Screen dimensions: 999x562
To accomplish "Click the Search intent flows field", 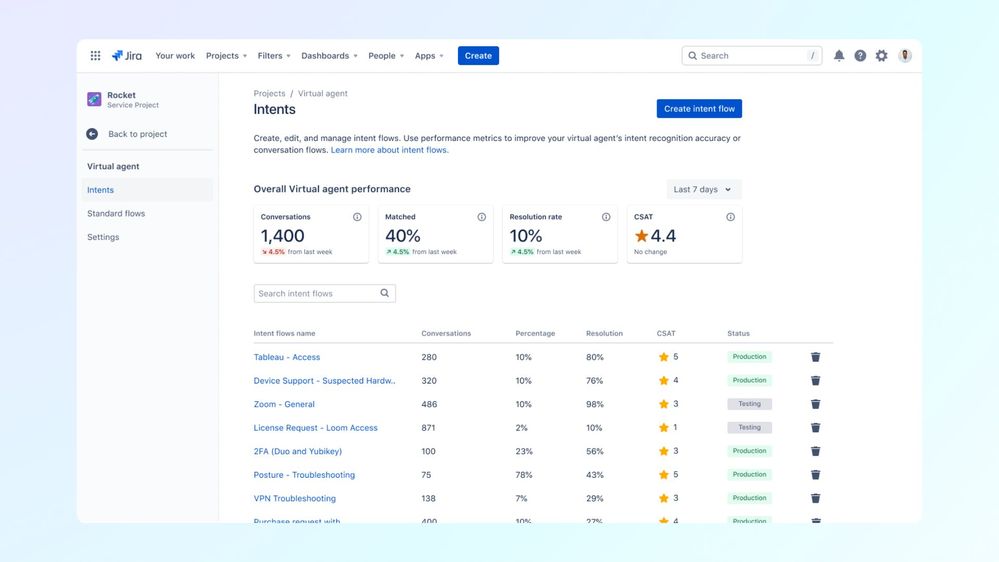I will tap(324, 293).
